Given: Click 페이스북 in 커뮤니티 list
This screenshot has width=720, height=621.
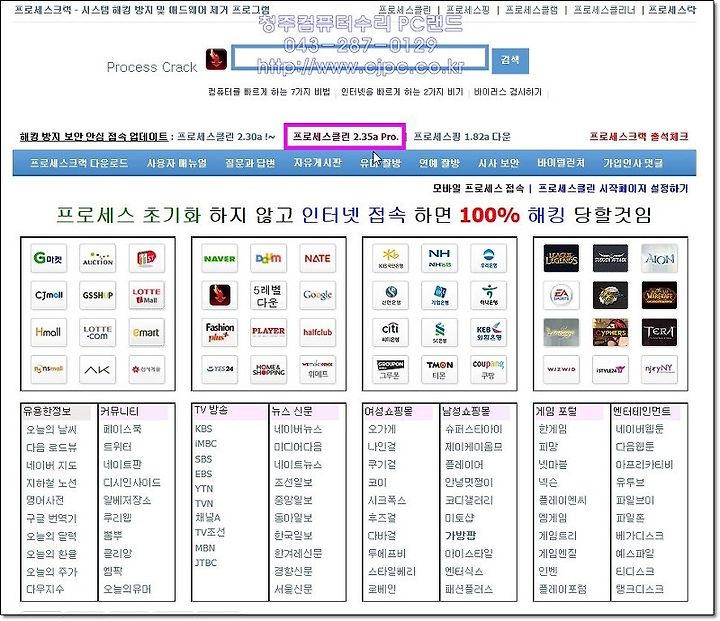Looking at the screenshot, I should click(122, 429).
